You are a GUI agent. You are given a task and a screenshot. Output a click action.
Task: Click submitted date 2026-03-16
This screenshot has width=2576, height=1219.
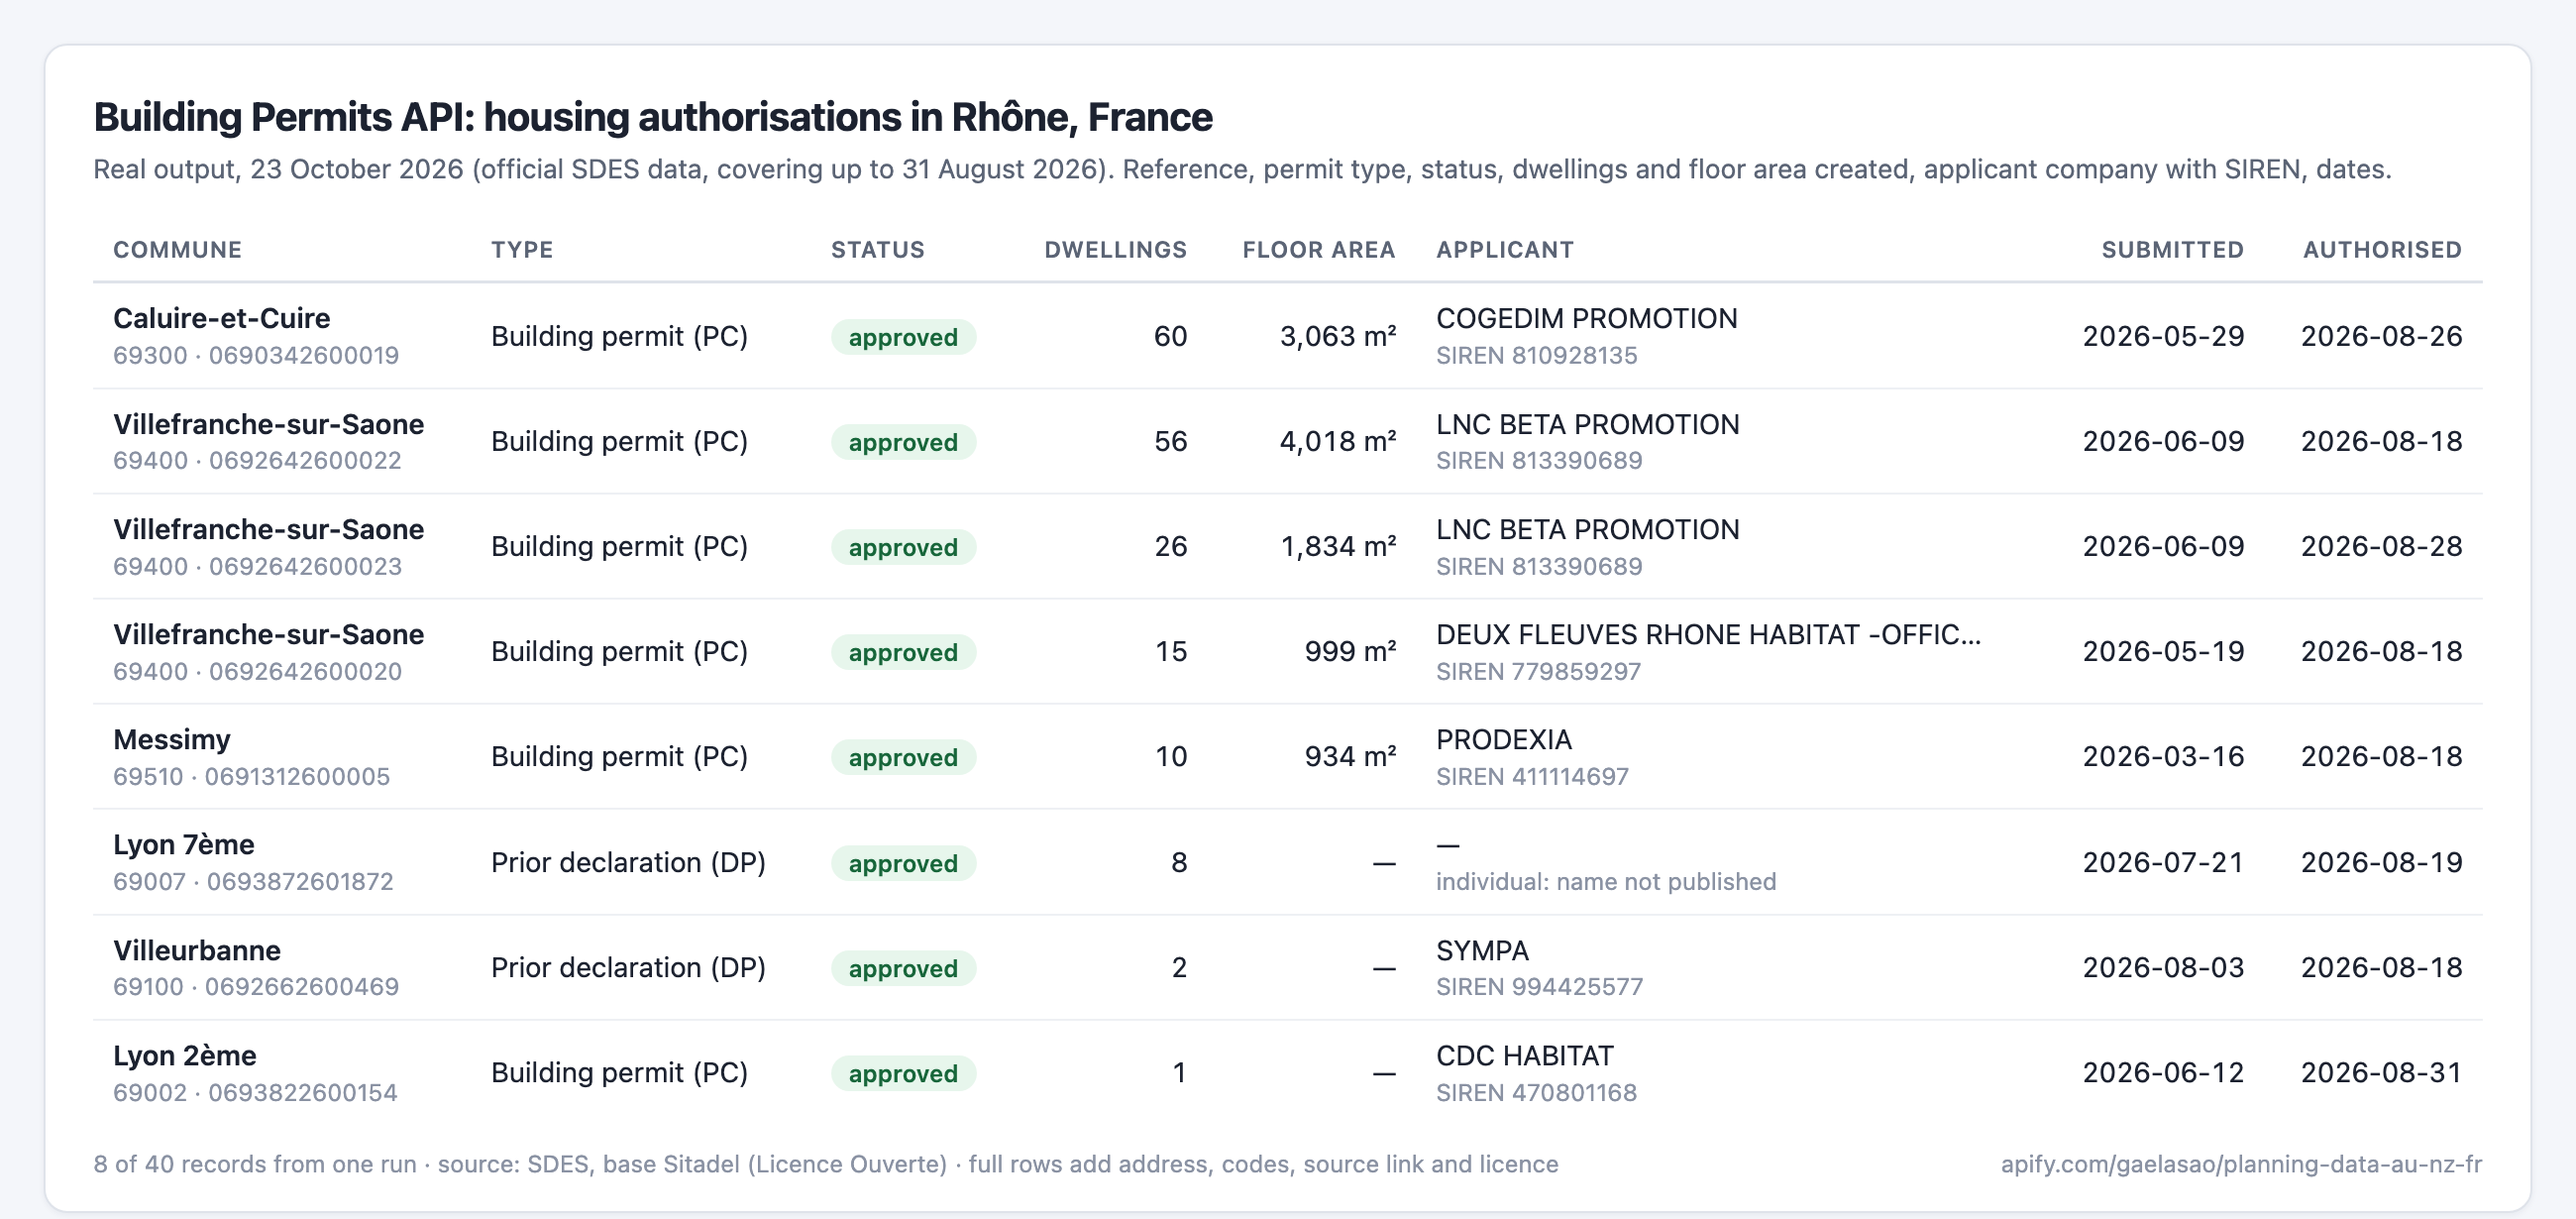2164,756
